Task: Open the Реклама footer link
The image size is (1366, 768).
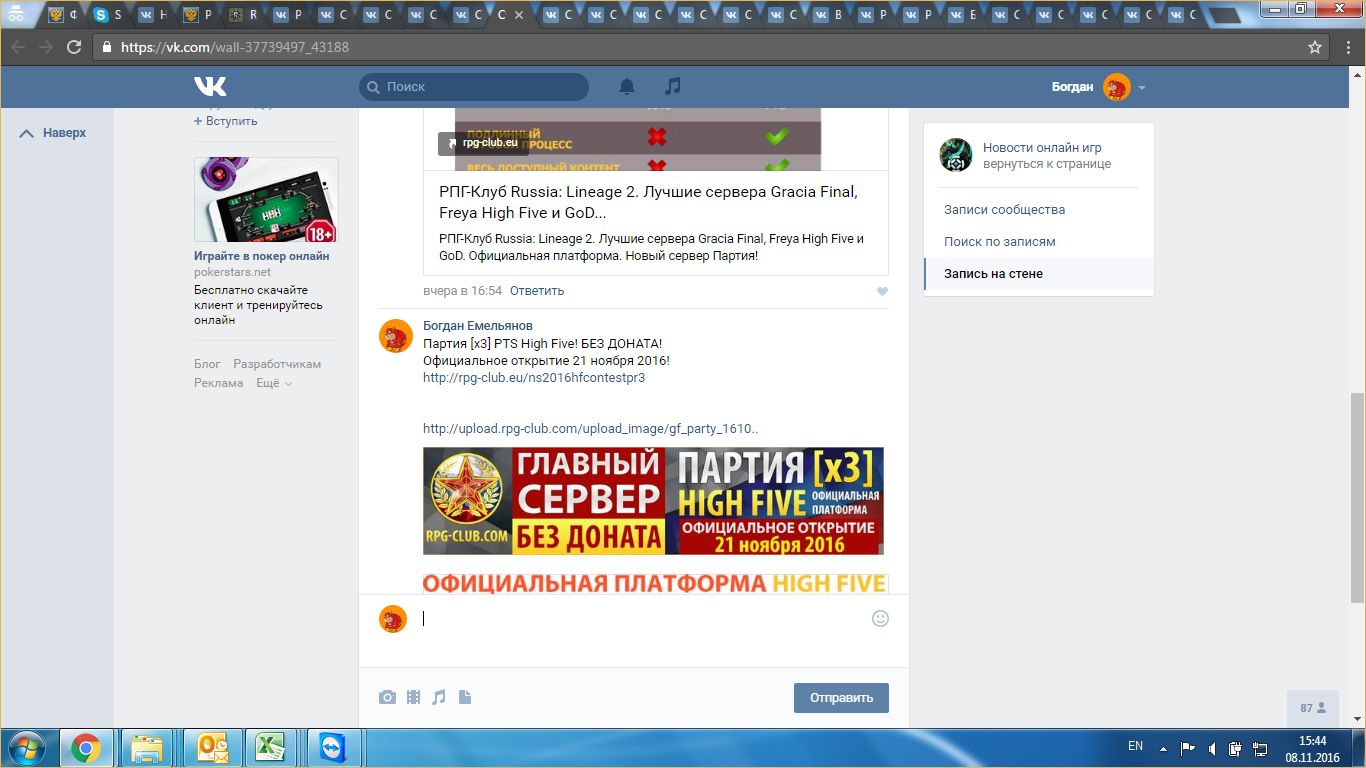Action: point(219,383)
